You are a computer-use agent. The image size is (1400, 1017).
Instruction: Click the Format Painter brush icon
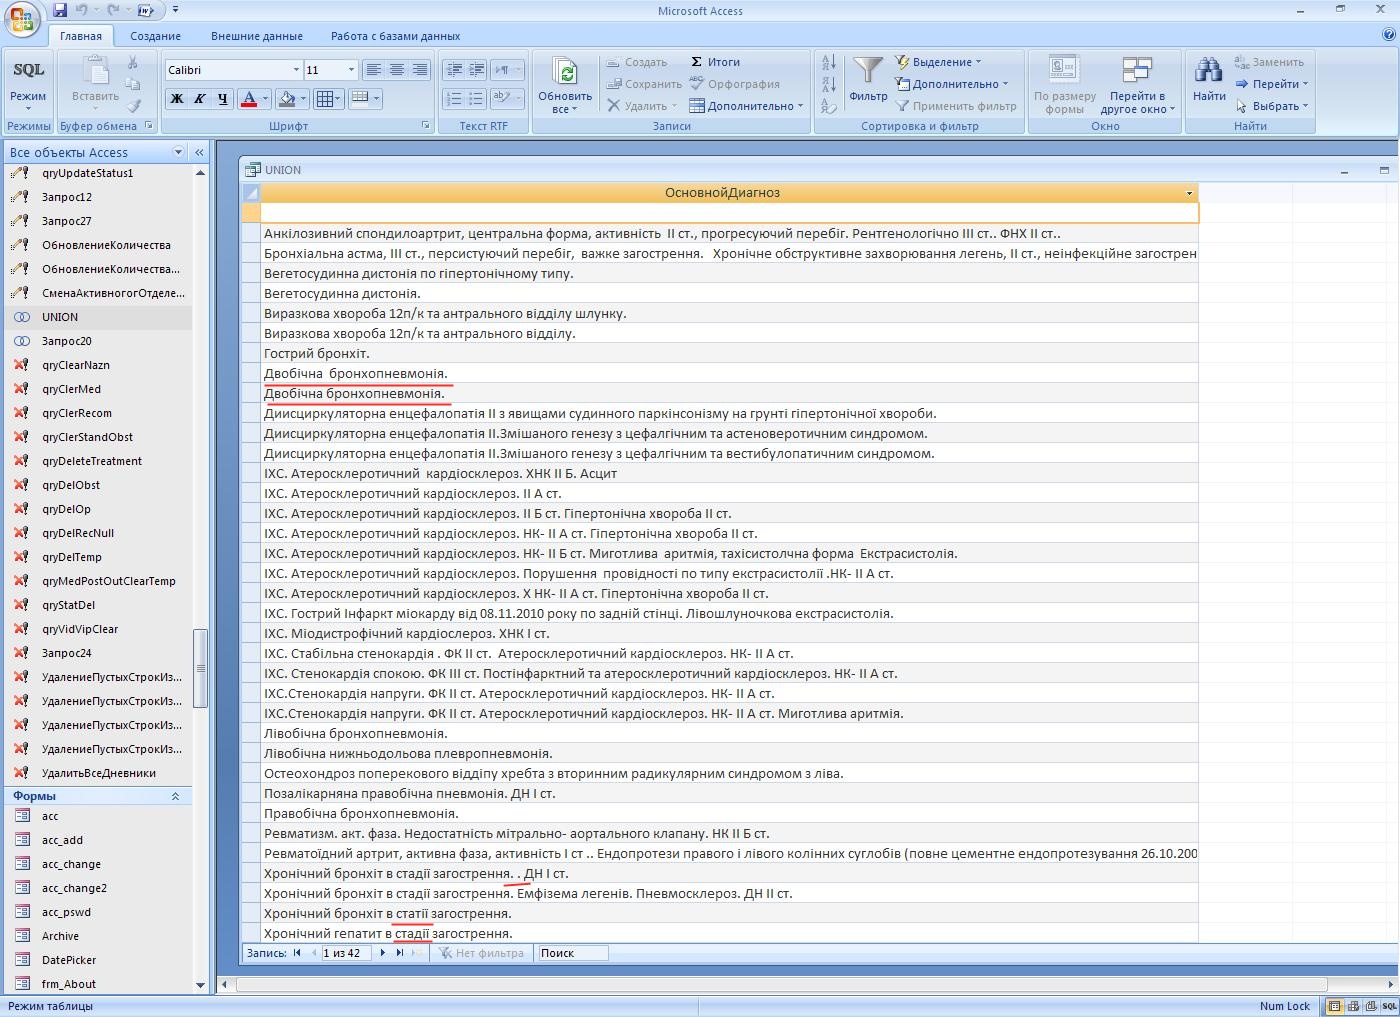point(134,105)
